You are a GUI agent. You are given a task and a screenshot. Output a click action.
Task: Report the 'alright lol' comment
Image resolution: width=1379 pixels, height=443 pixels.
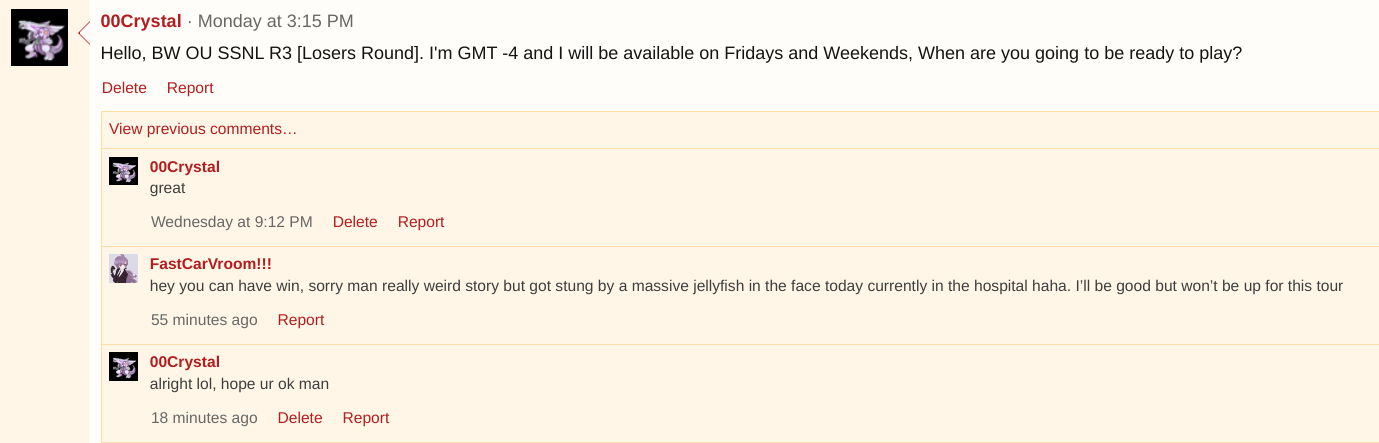click(366, 418)
